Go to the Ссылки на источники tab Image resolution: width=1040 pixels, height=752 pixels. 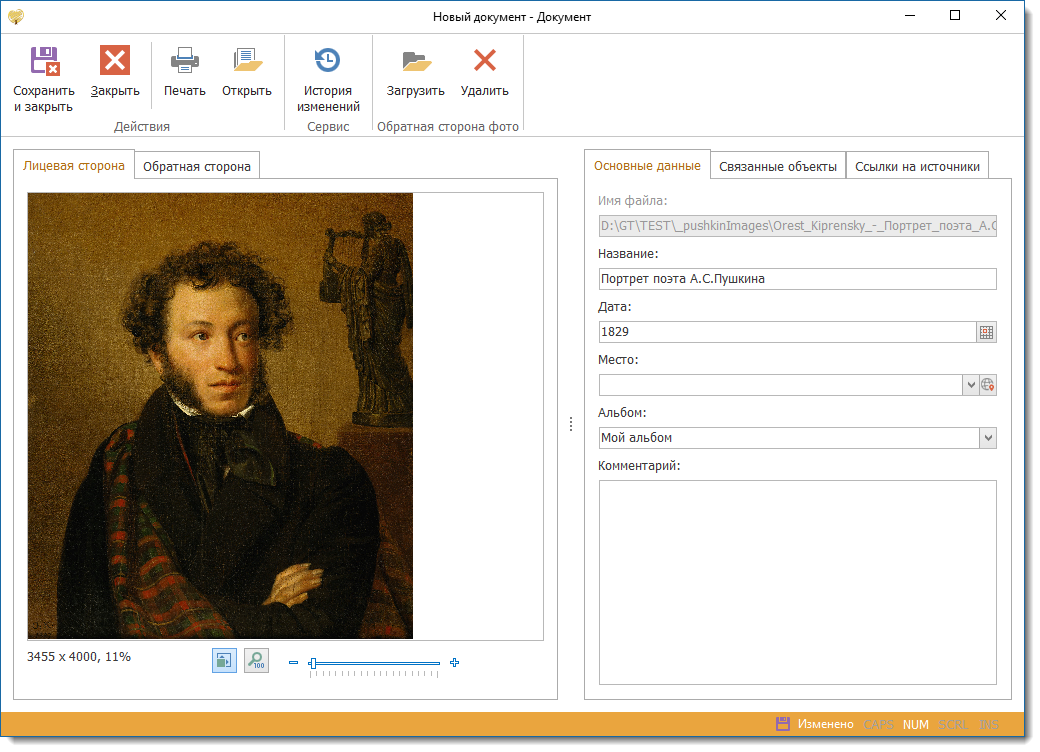click(x=917, y=167)
